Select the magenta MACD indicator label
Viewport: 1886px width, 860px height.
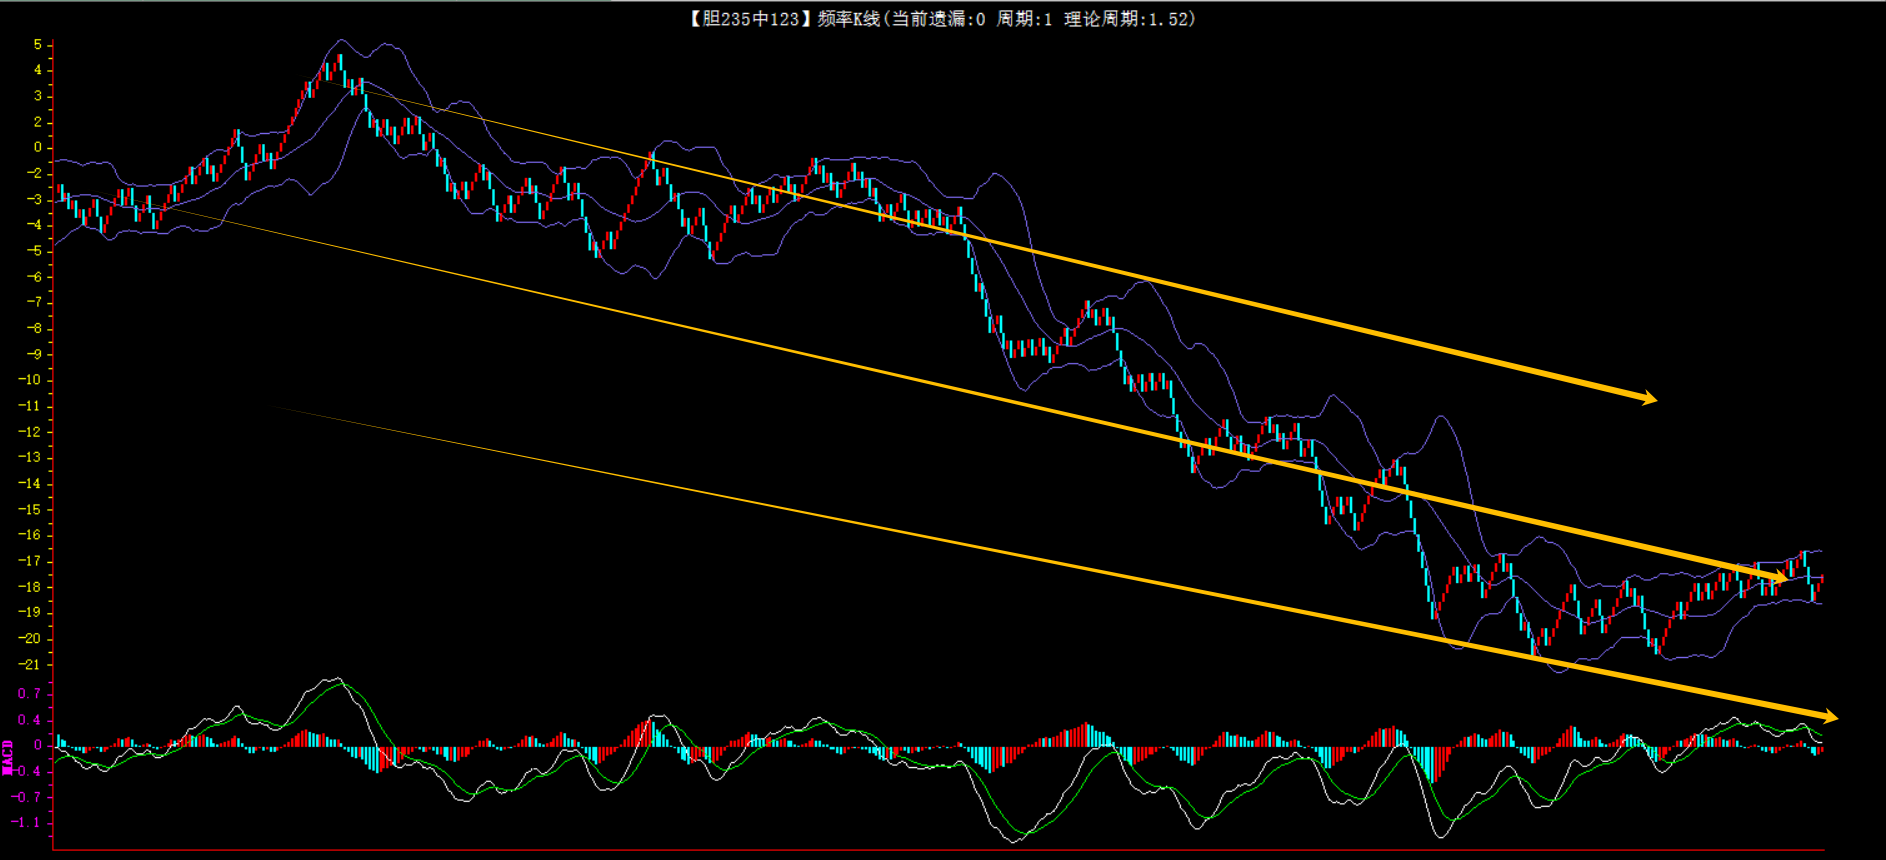click(x=8, y=757)
